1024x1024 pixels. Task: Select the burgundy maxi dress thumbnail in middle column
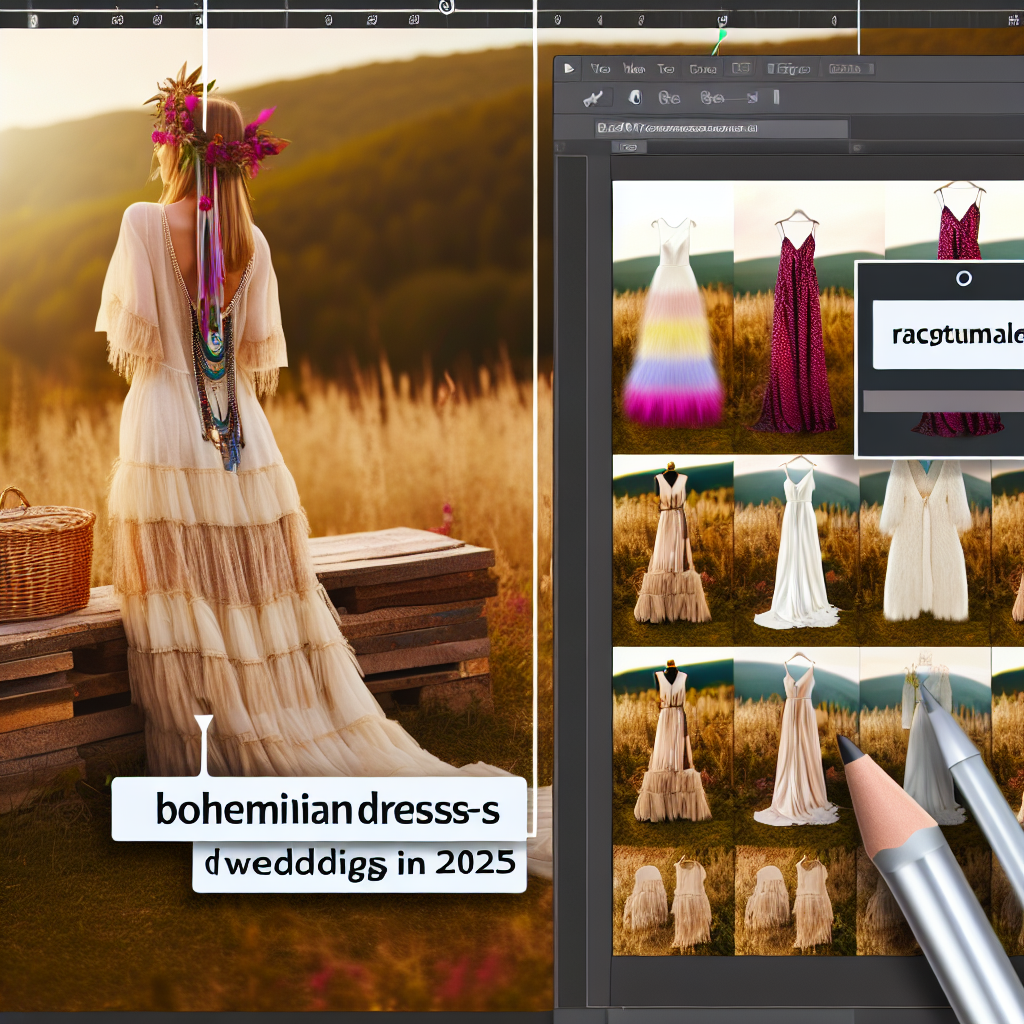point(795,320)
